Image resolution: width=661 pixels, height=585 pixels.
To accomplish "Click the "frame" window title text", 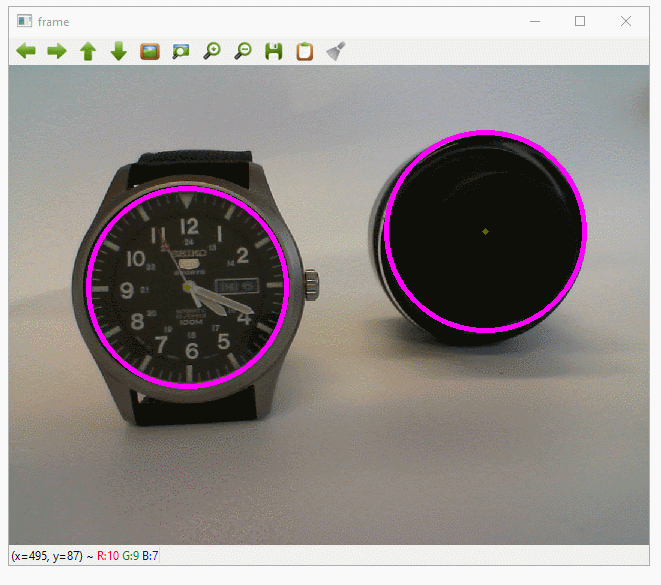I will 53,22.
